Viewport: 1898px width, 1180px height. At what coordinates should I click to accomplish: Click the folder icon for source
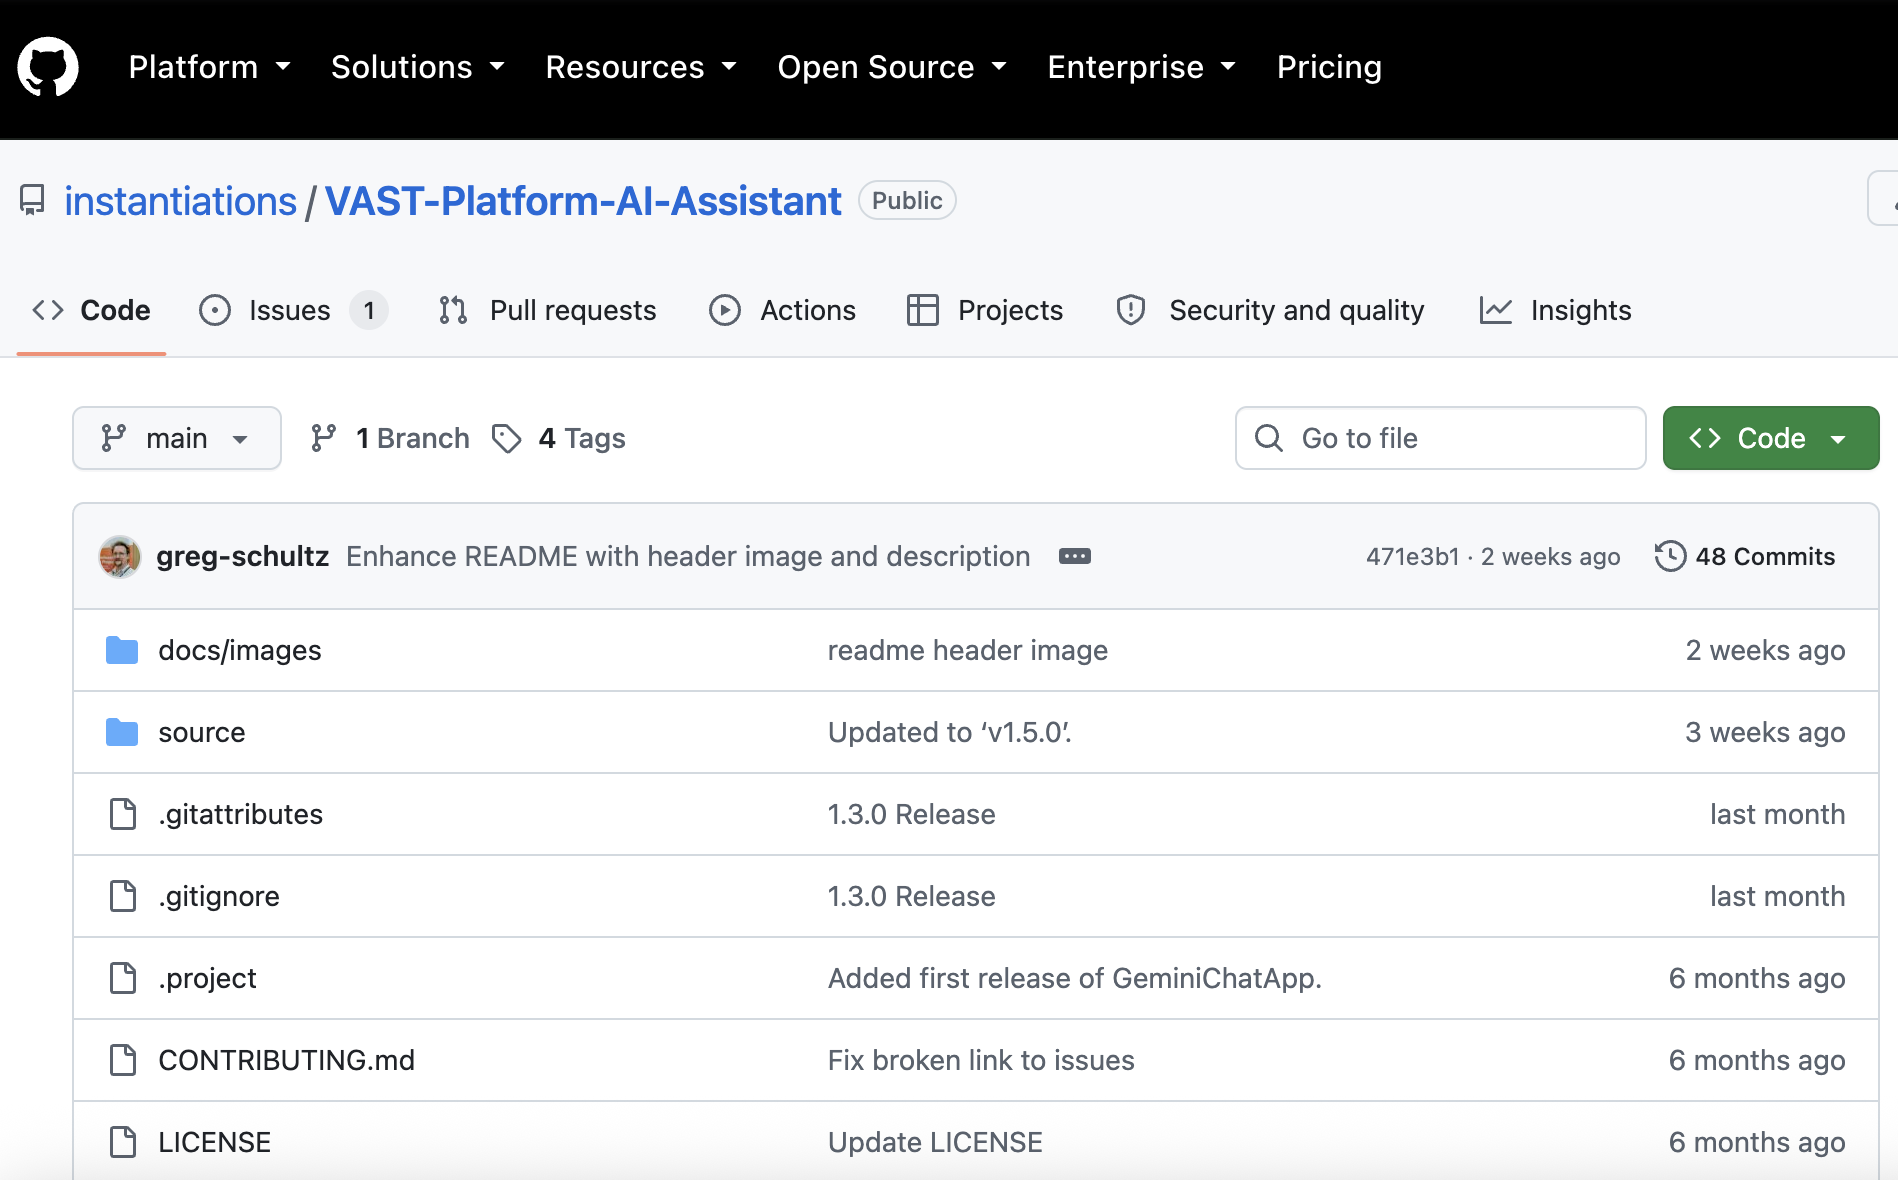tap(122, 732)
